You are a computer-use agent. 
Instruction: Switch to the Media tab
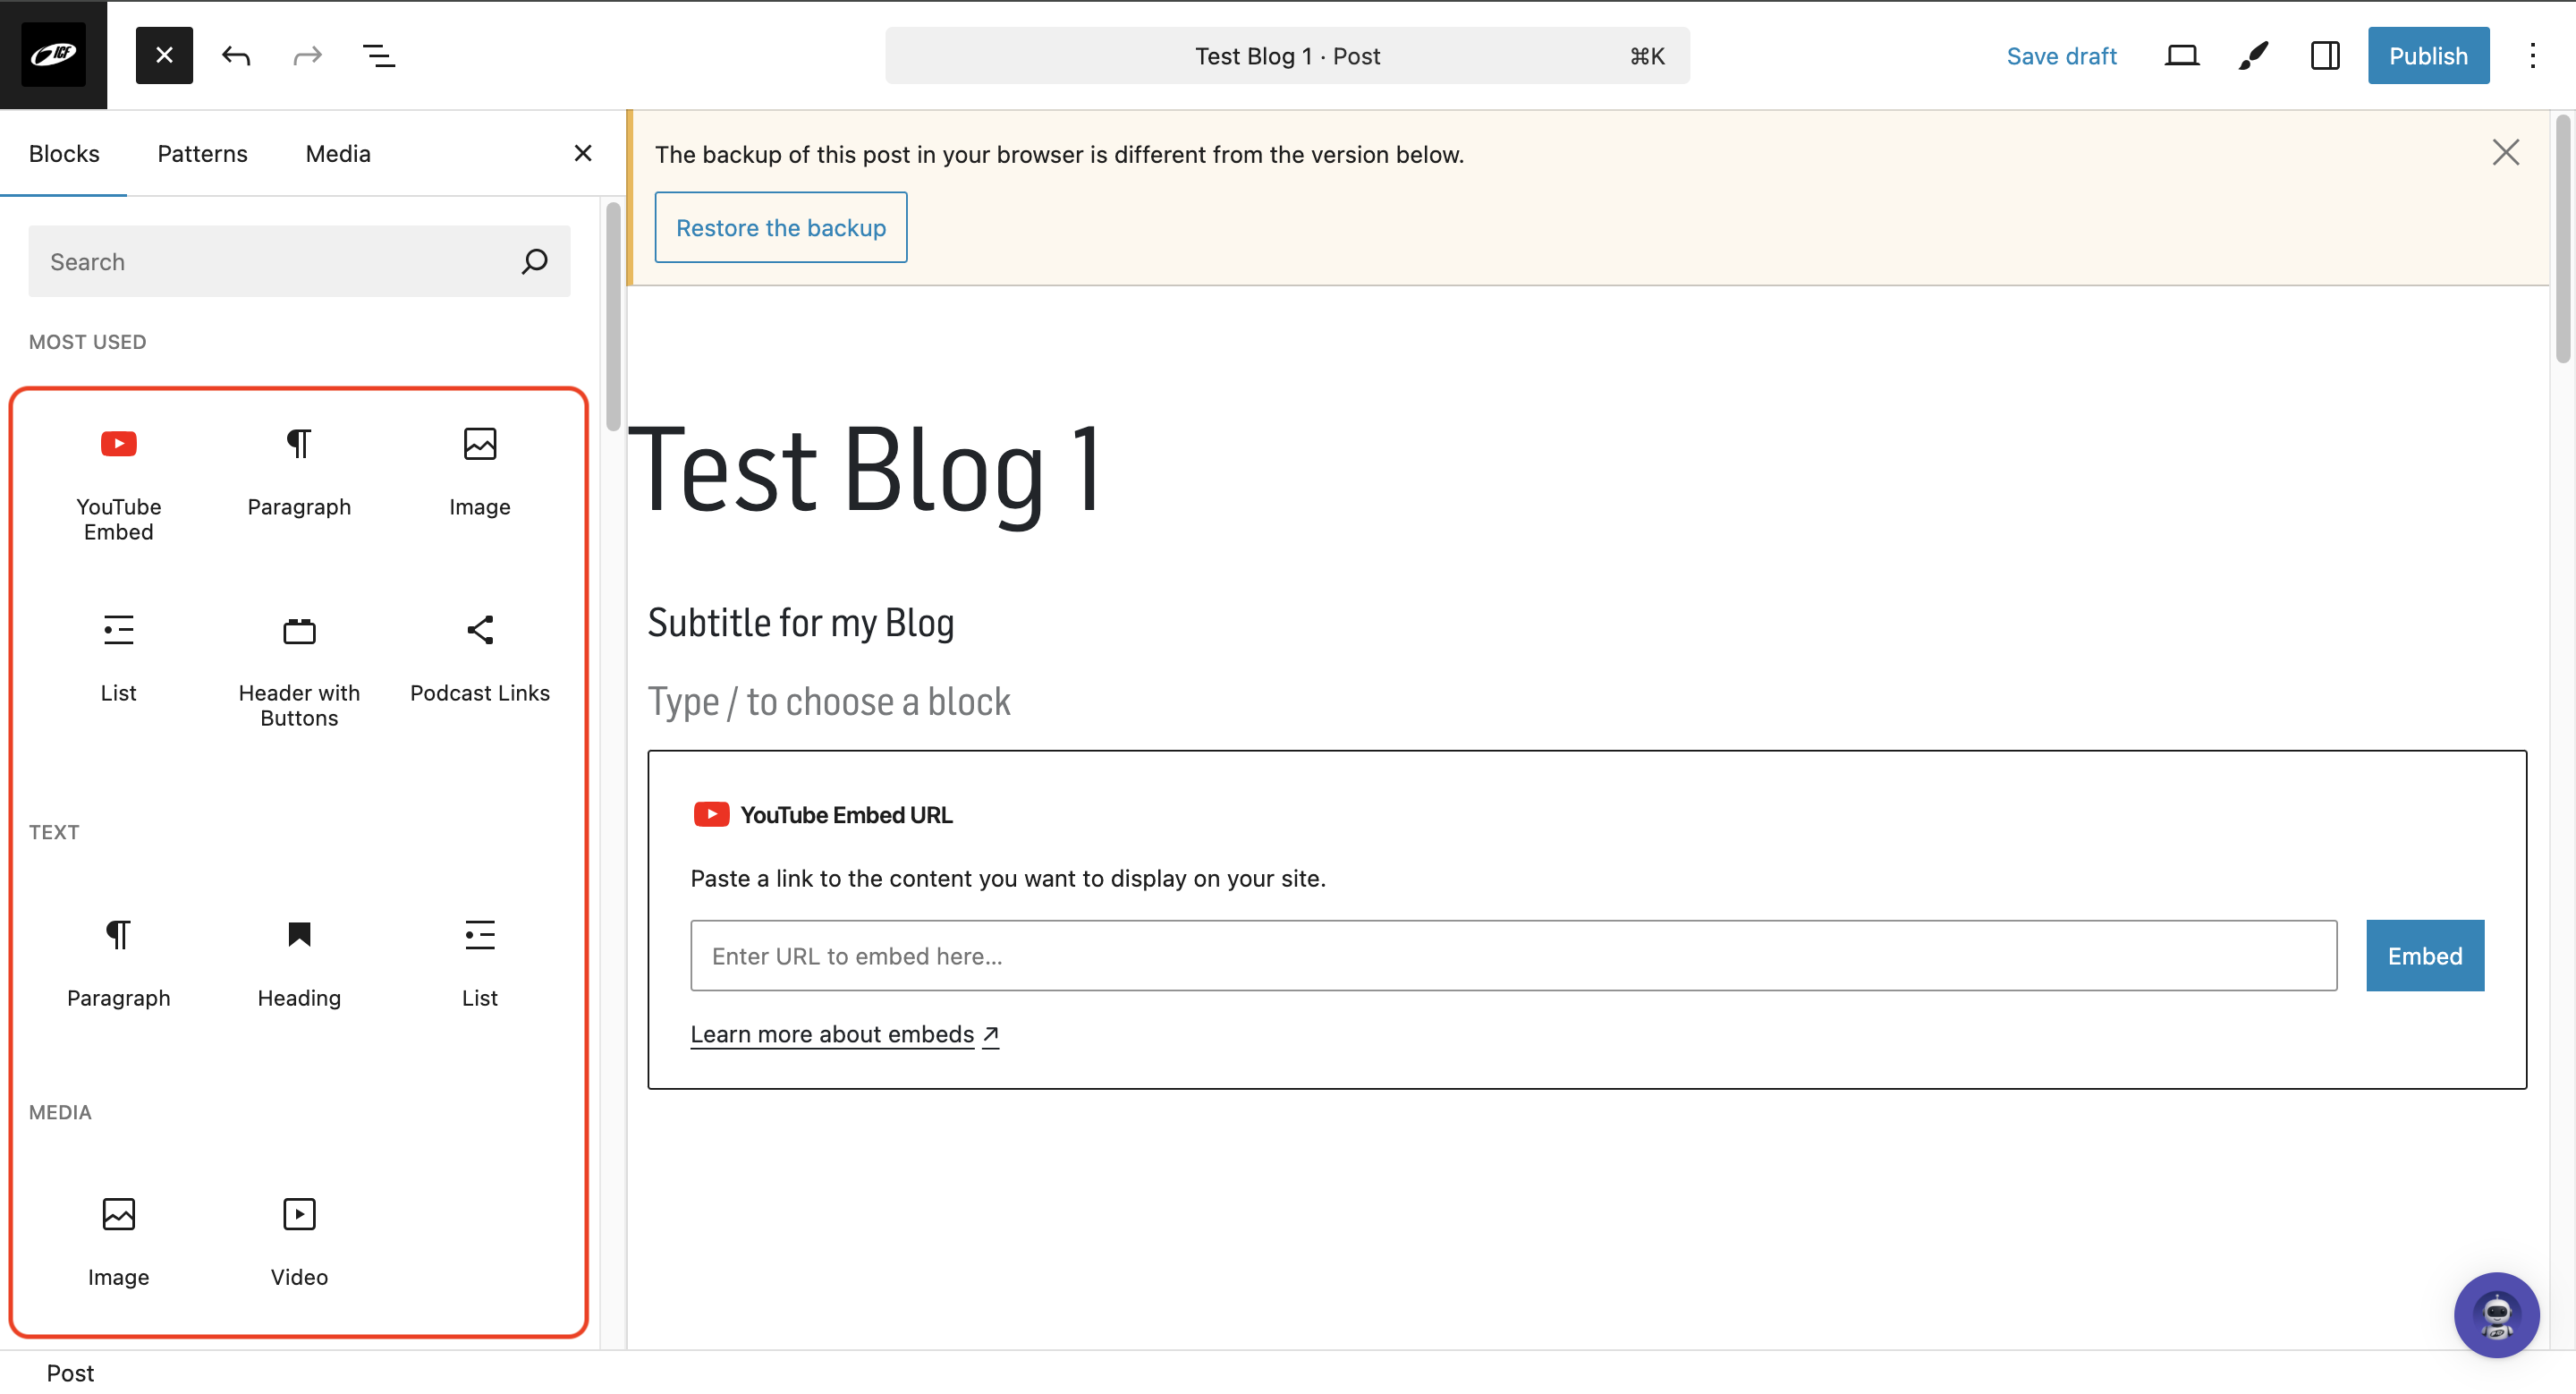tap(338, 154)
